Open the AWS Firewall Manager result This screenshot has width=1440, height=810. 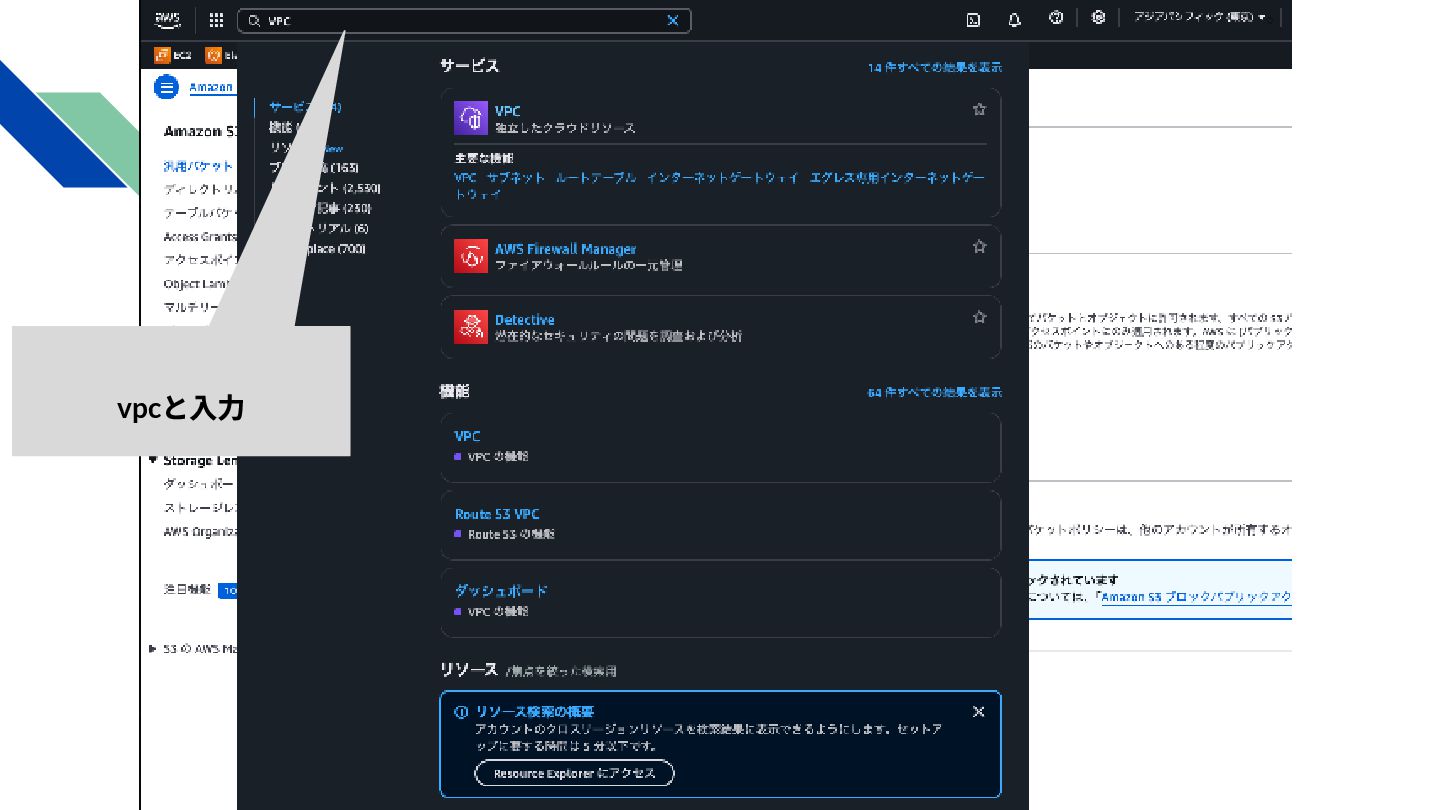pyautogui.click(x=565, y=249)
